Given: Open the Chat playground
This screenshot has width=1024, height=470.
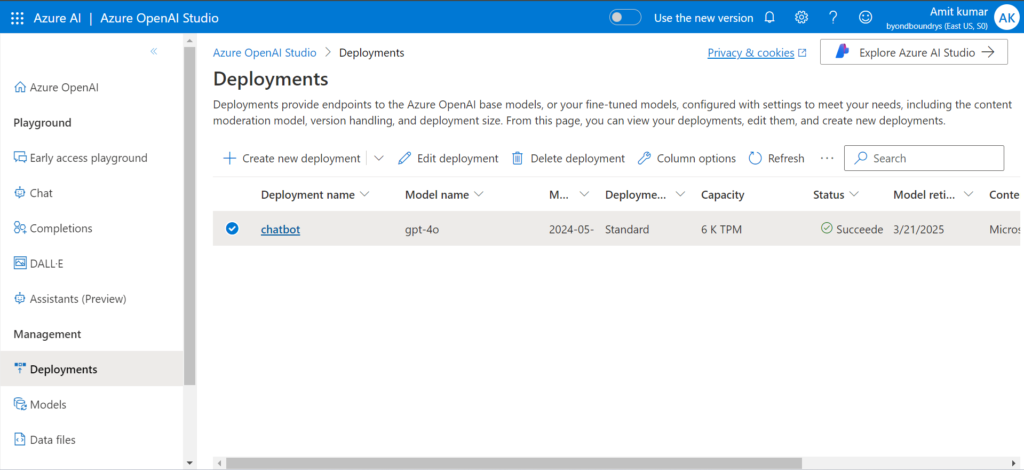Looking at the screenshot, I should pyautogui.click(x=33, y=193).
